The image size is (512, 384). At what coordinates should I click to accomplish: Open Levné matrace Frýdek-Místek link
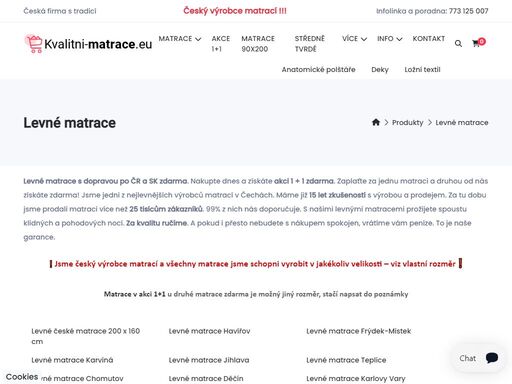(359, 331)
